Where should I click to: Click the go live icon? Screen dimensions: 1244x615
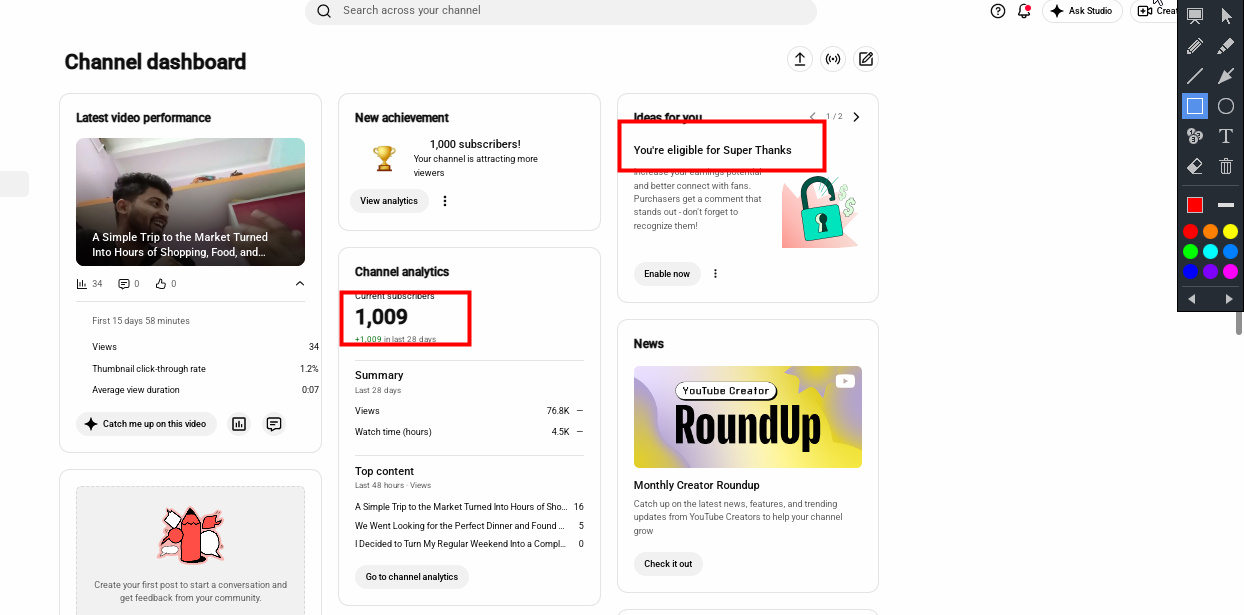coord(833,60)
